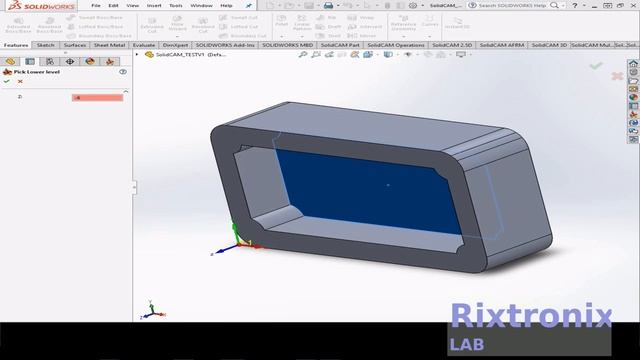
Task: Open the FeatureManager design tree tab
Action: 10,61
